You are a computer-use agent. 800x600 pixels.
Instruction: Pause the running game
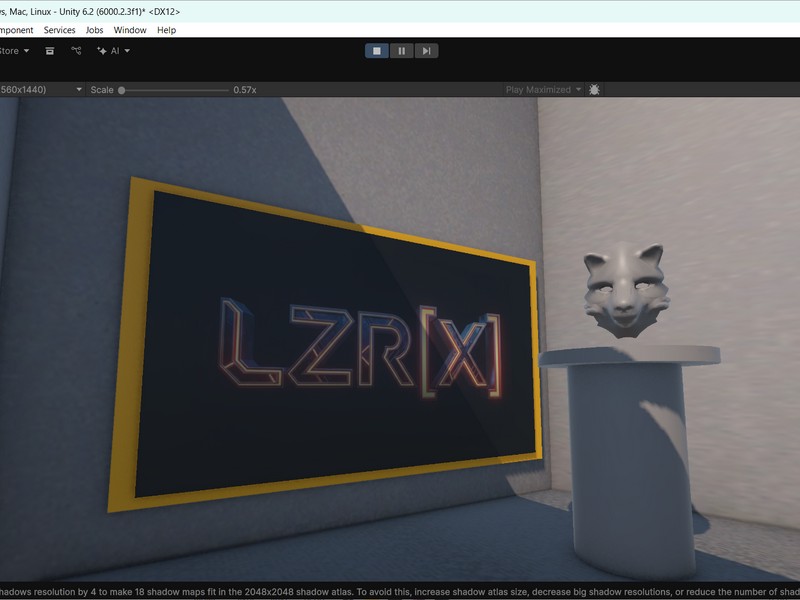(x=402, y=51)
